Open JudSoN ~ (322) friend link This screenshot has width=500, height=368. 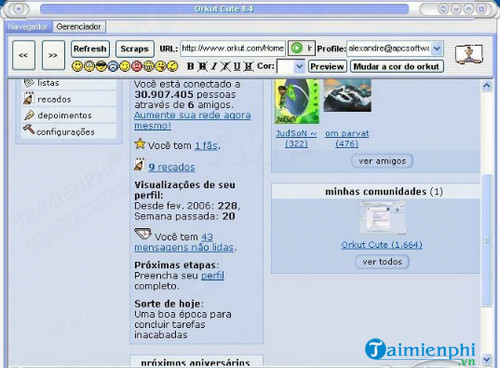[296, 138]
